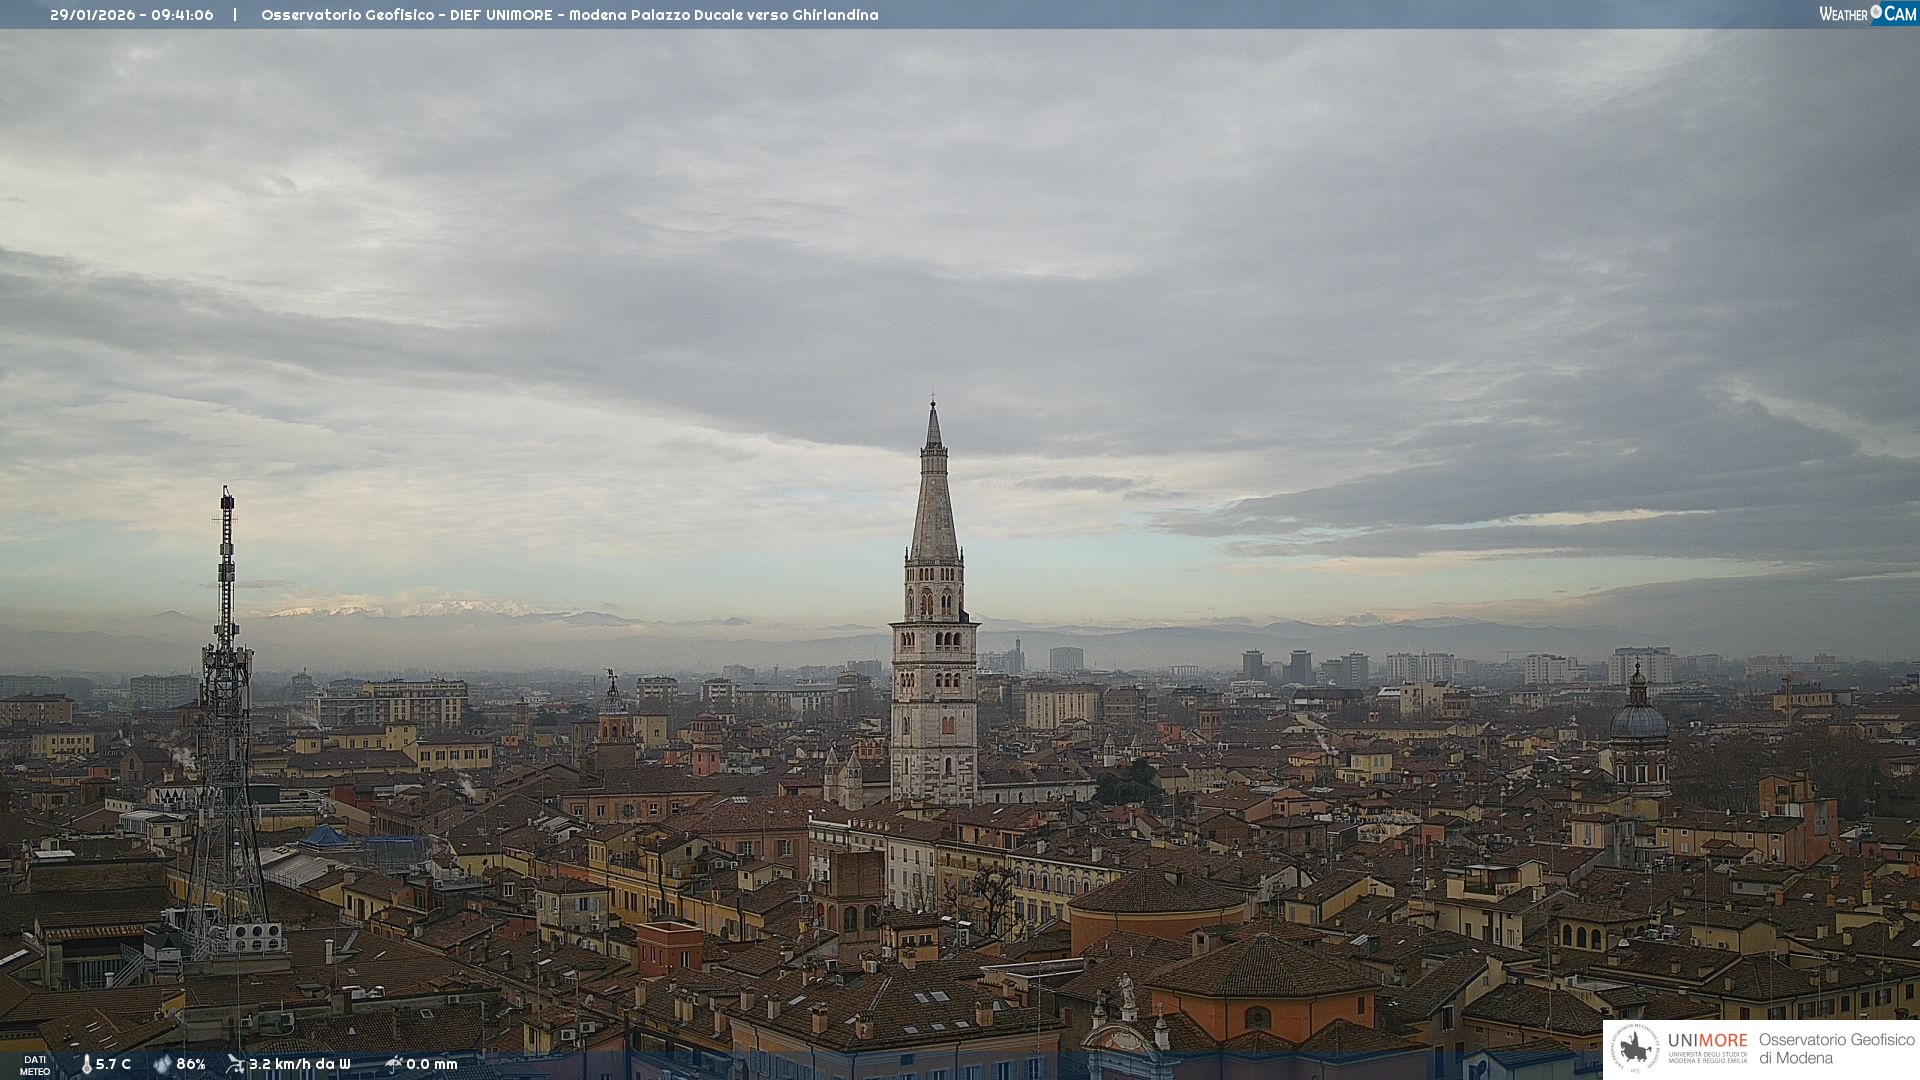Screen dimensions: 1920x1080
Task: Click the thermometer temperature icon
Action: (x=86, y=1064)
